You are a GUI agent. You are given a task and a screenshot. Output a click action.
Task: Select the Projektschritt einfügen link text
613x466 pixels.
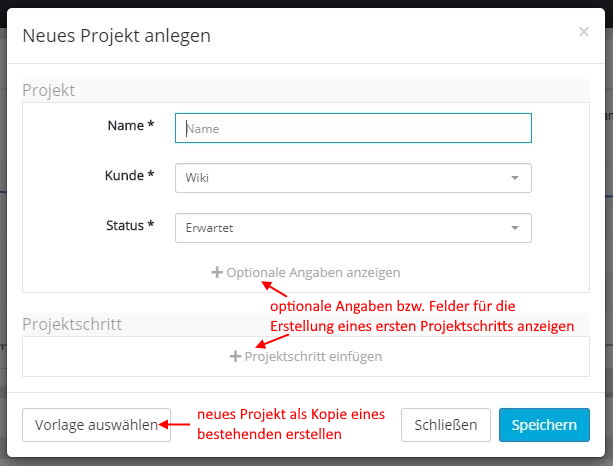(313, 356)
